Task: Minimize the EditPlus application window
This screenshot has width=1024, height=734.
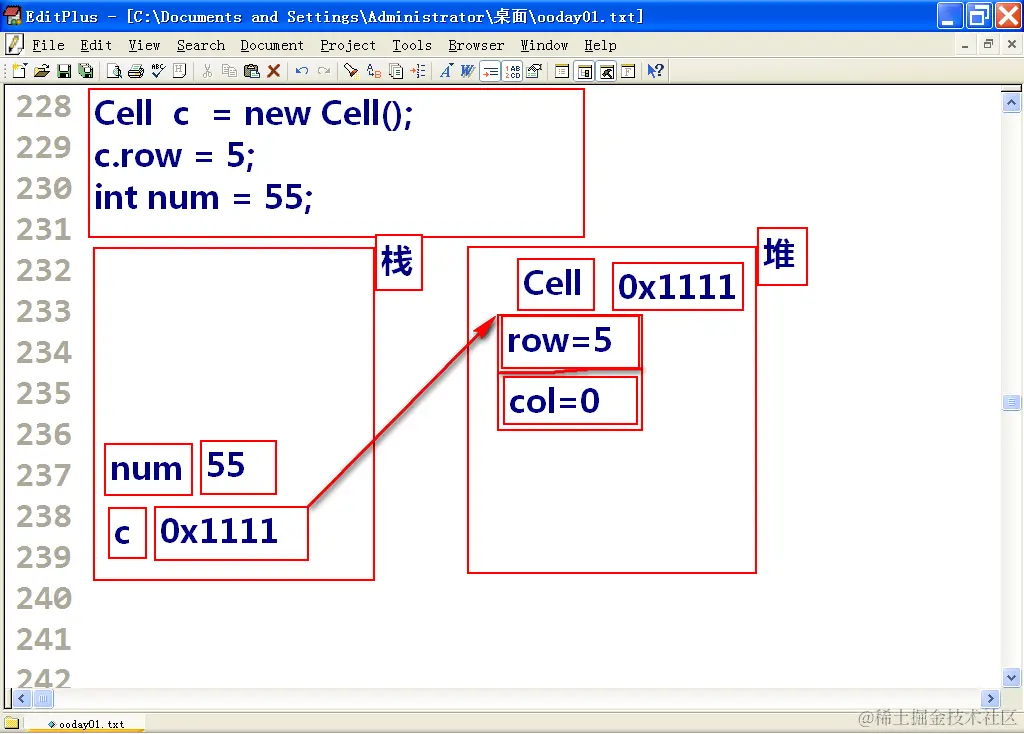Action: tap(950, 16)
